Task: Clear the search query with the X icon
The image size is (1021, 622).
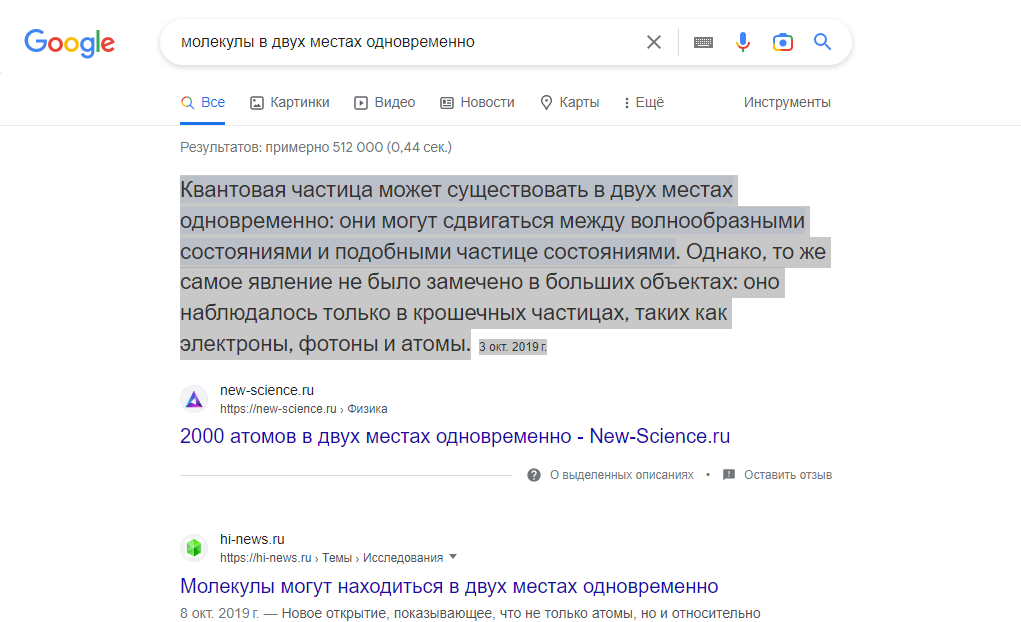Action: (654, 42)
